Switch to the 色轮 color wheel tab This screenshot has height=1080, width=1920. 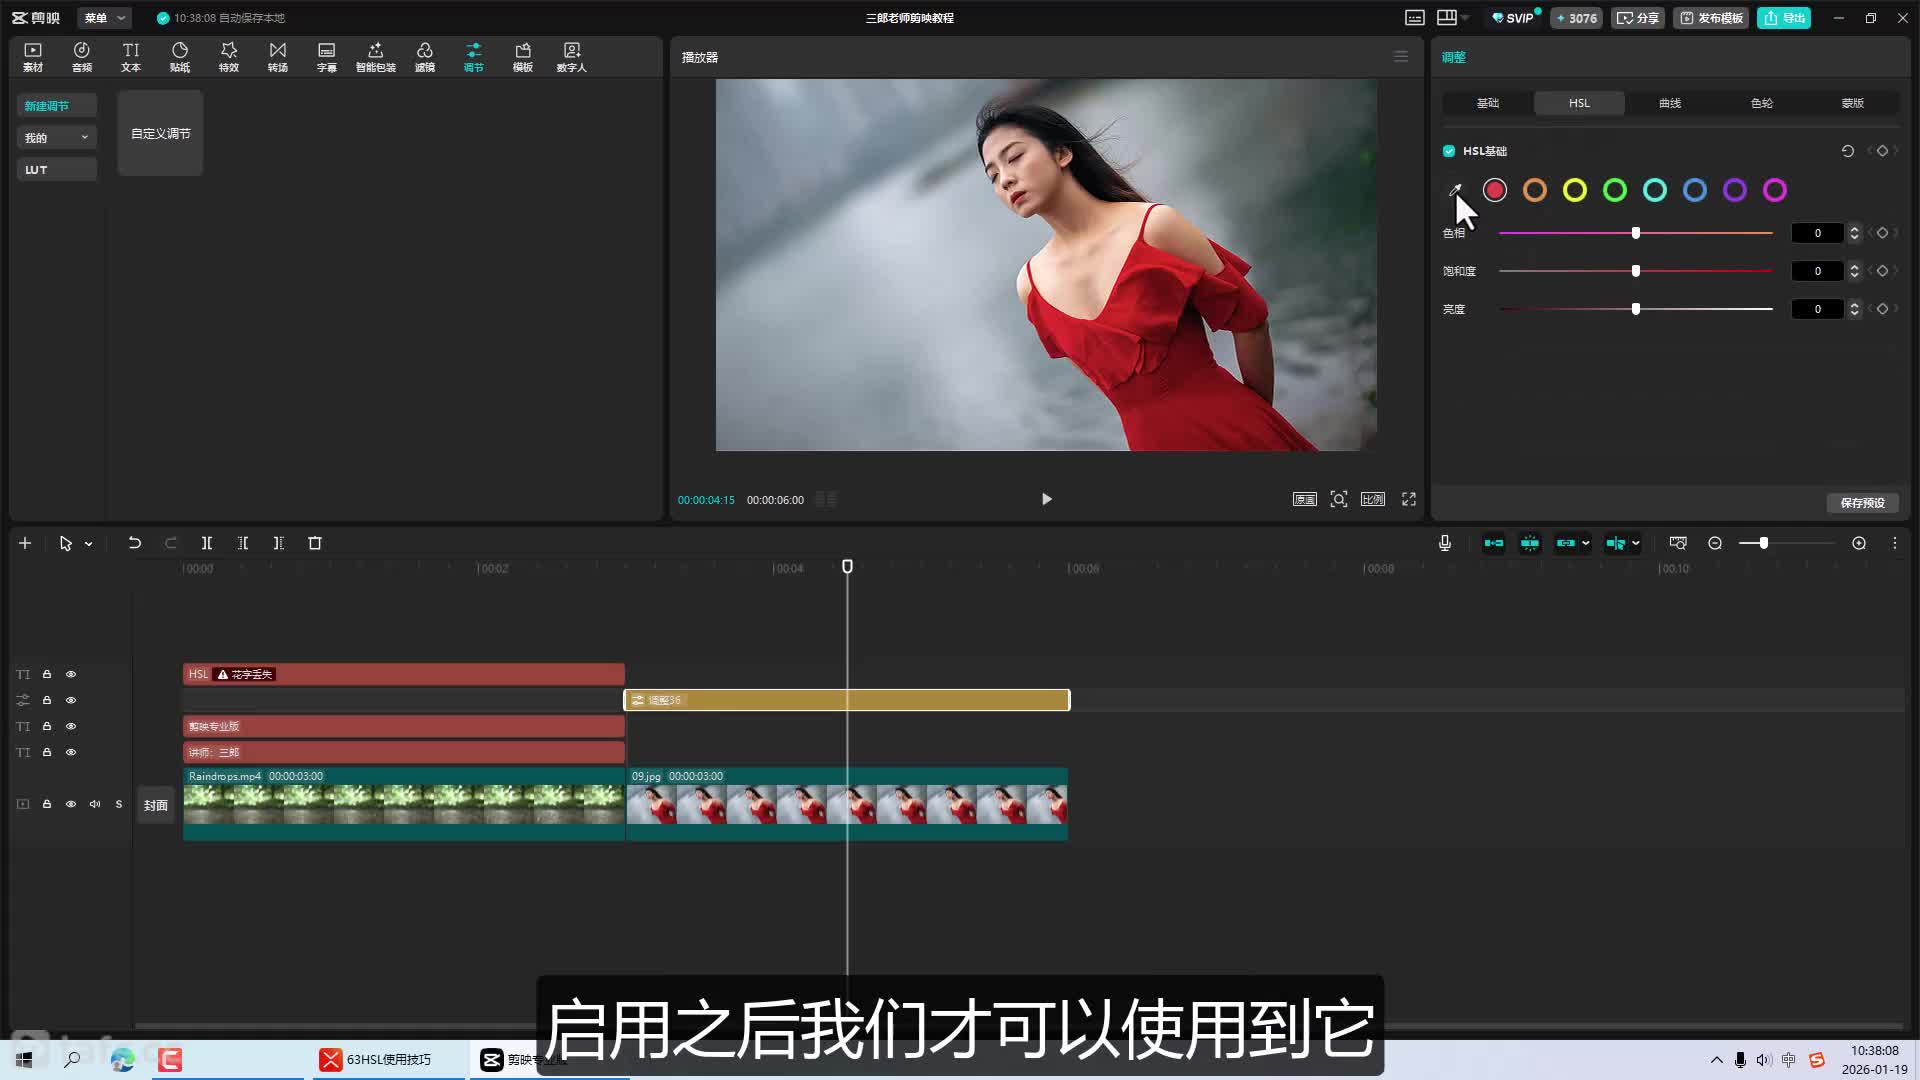(x=1761, y=103)
